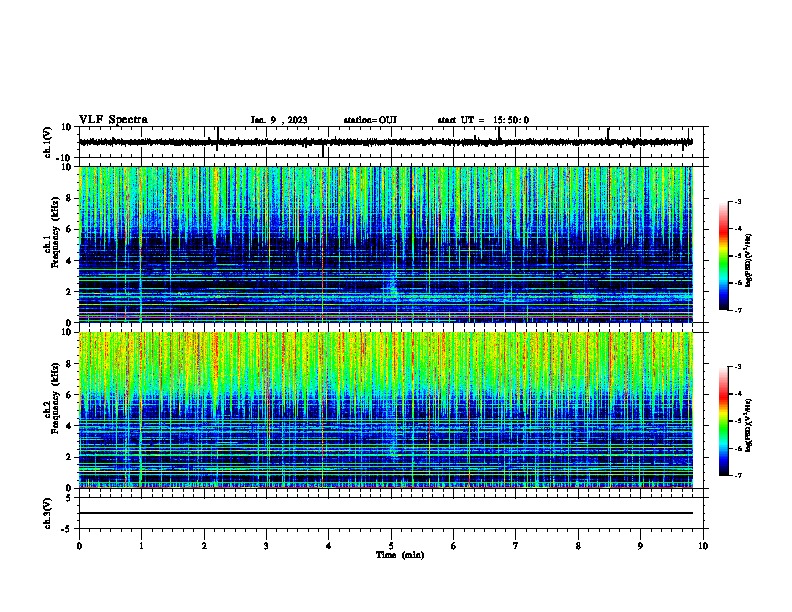Viewport: 792px width, 612px height.
Task: Click the ch.1 "Frequency (kHz)" axis label
Action: point(55,233)
